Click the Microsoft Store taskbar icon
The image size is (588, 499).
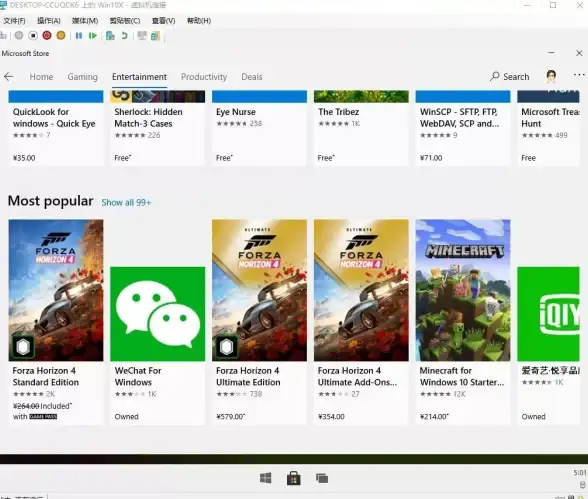point(294,478)
